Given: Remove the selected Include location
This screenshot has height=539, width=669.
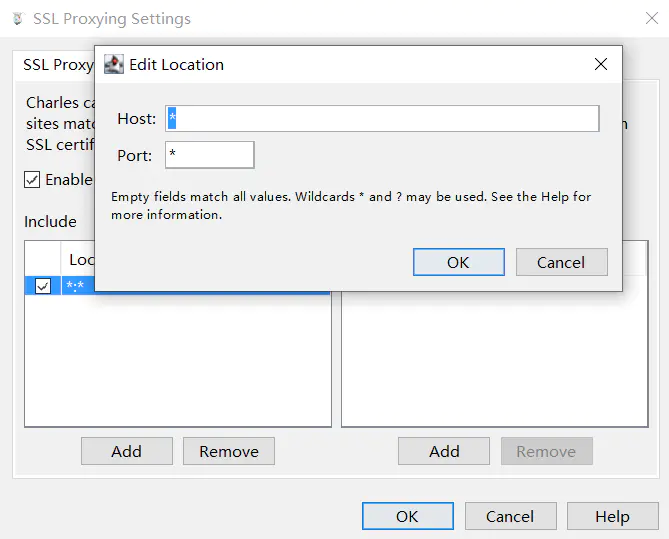Looking at the screenshot, I should pos(228,451).
